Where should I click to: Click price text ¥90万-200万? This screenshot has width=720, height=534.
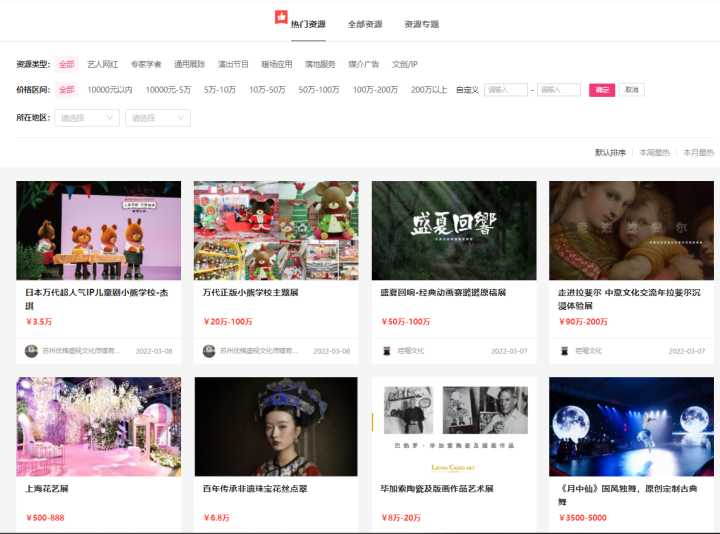click(584, 321)
